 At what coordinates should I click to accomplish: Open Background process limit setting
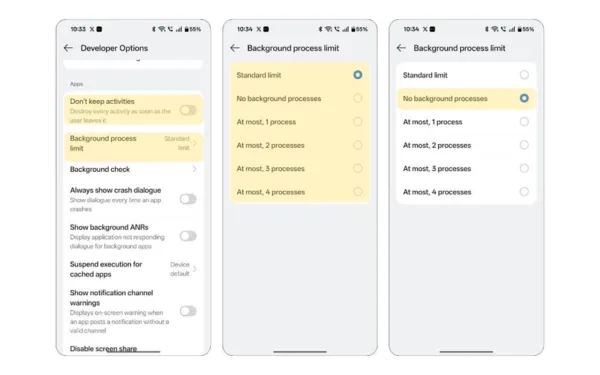click(x=133, y=143)
